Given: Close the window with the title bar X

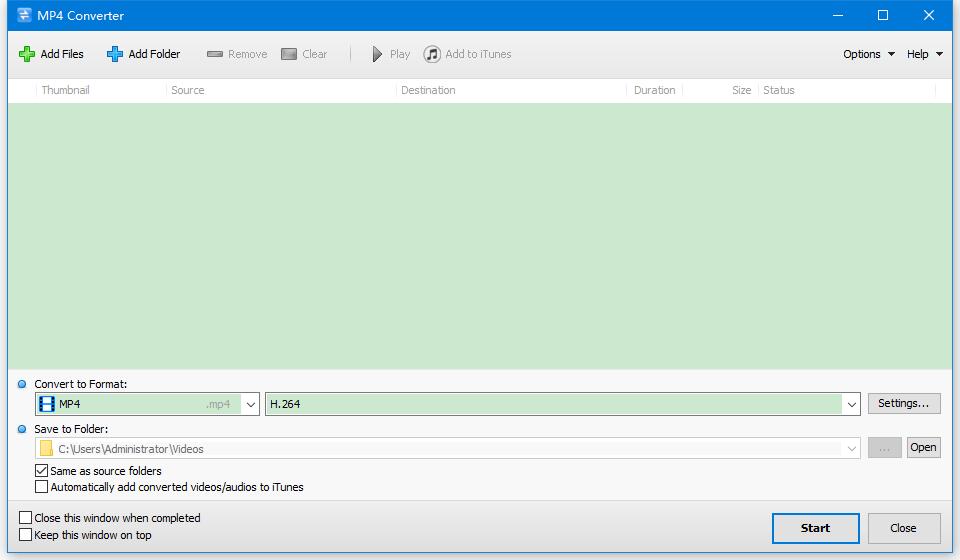Looking at the screenshot, I should 929,15.
